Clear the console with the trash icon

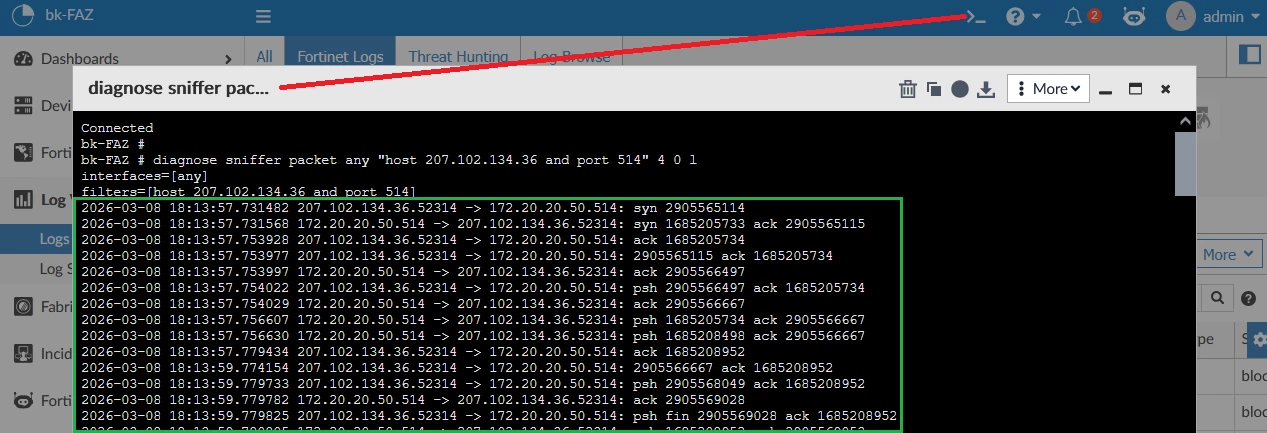(908, 89)
